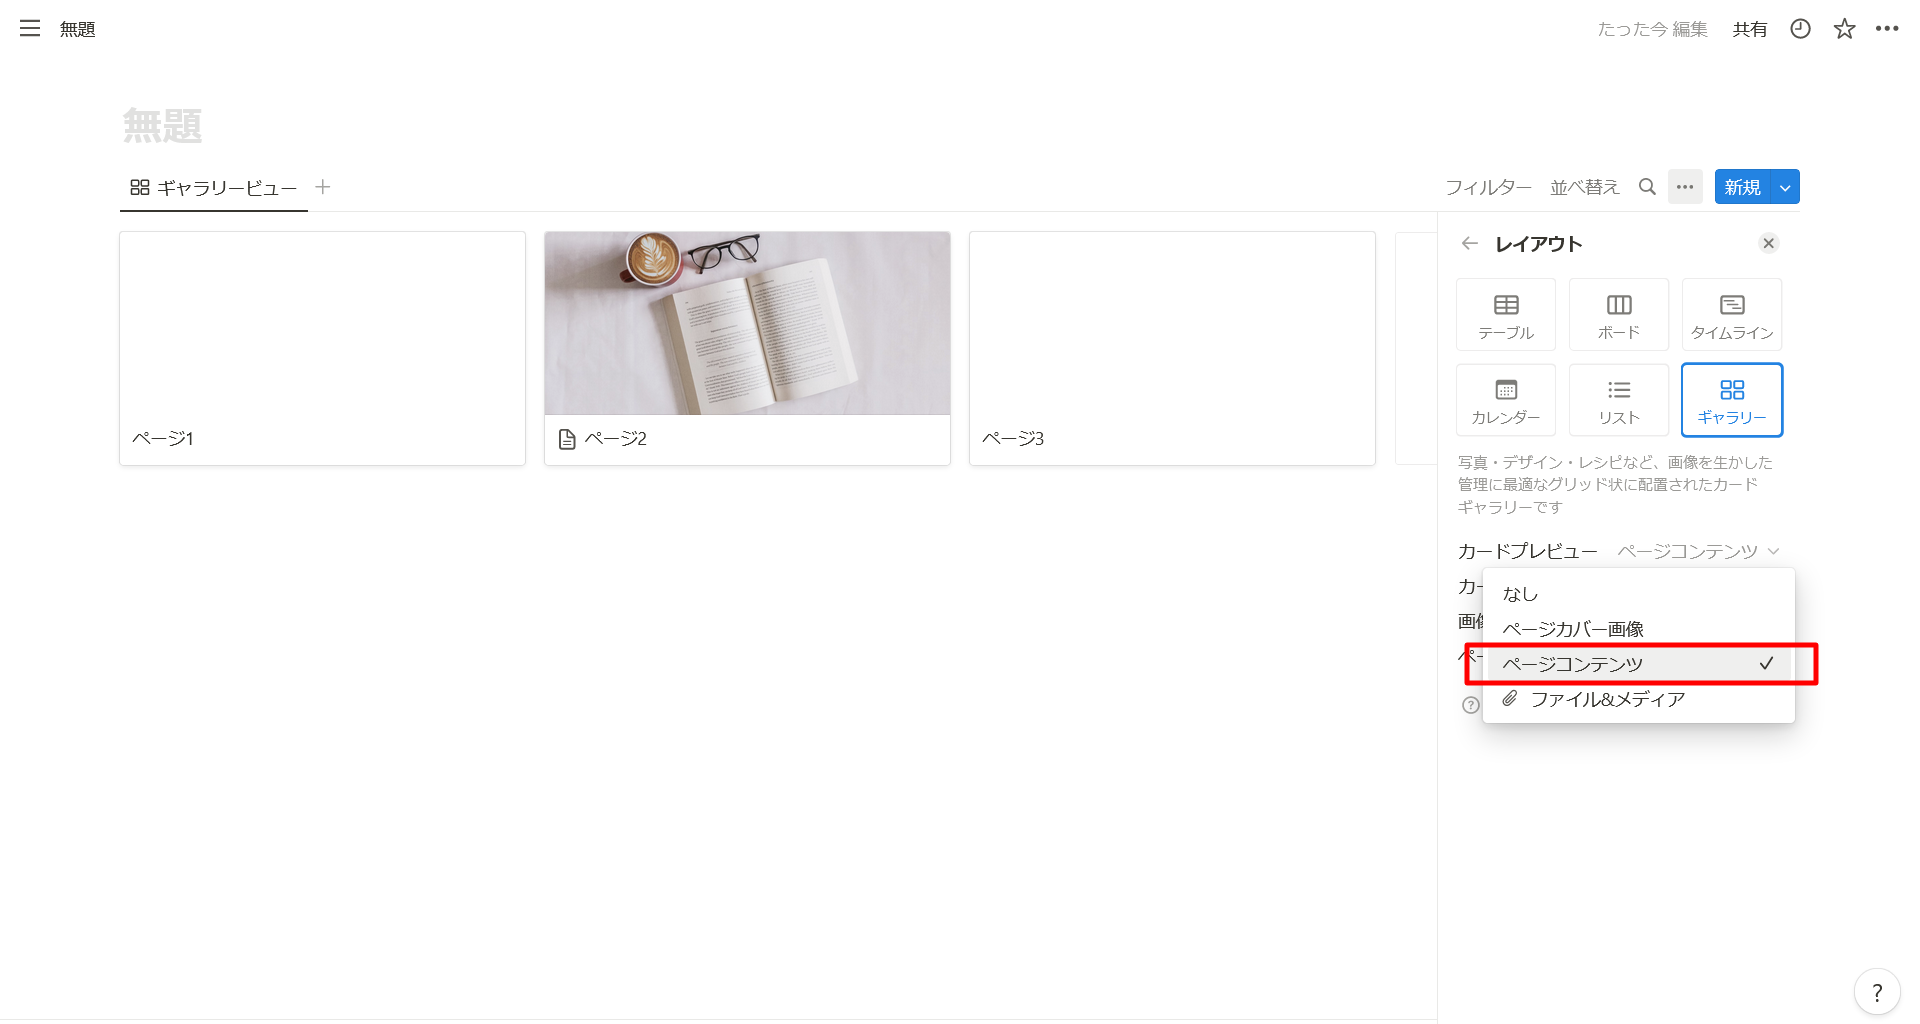
Task: Open the top-right page options ellipsis
Action: (1887, 29)
